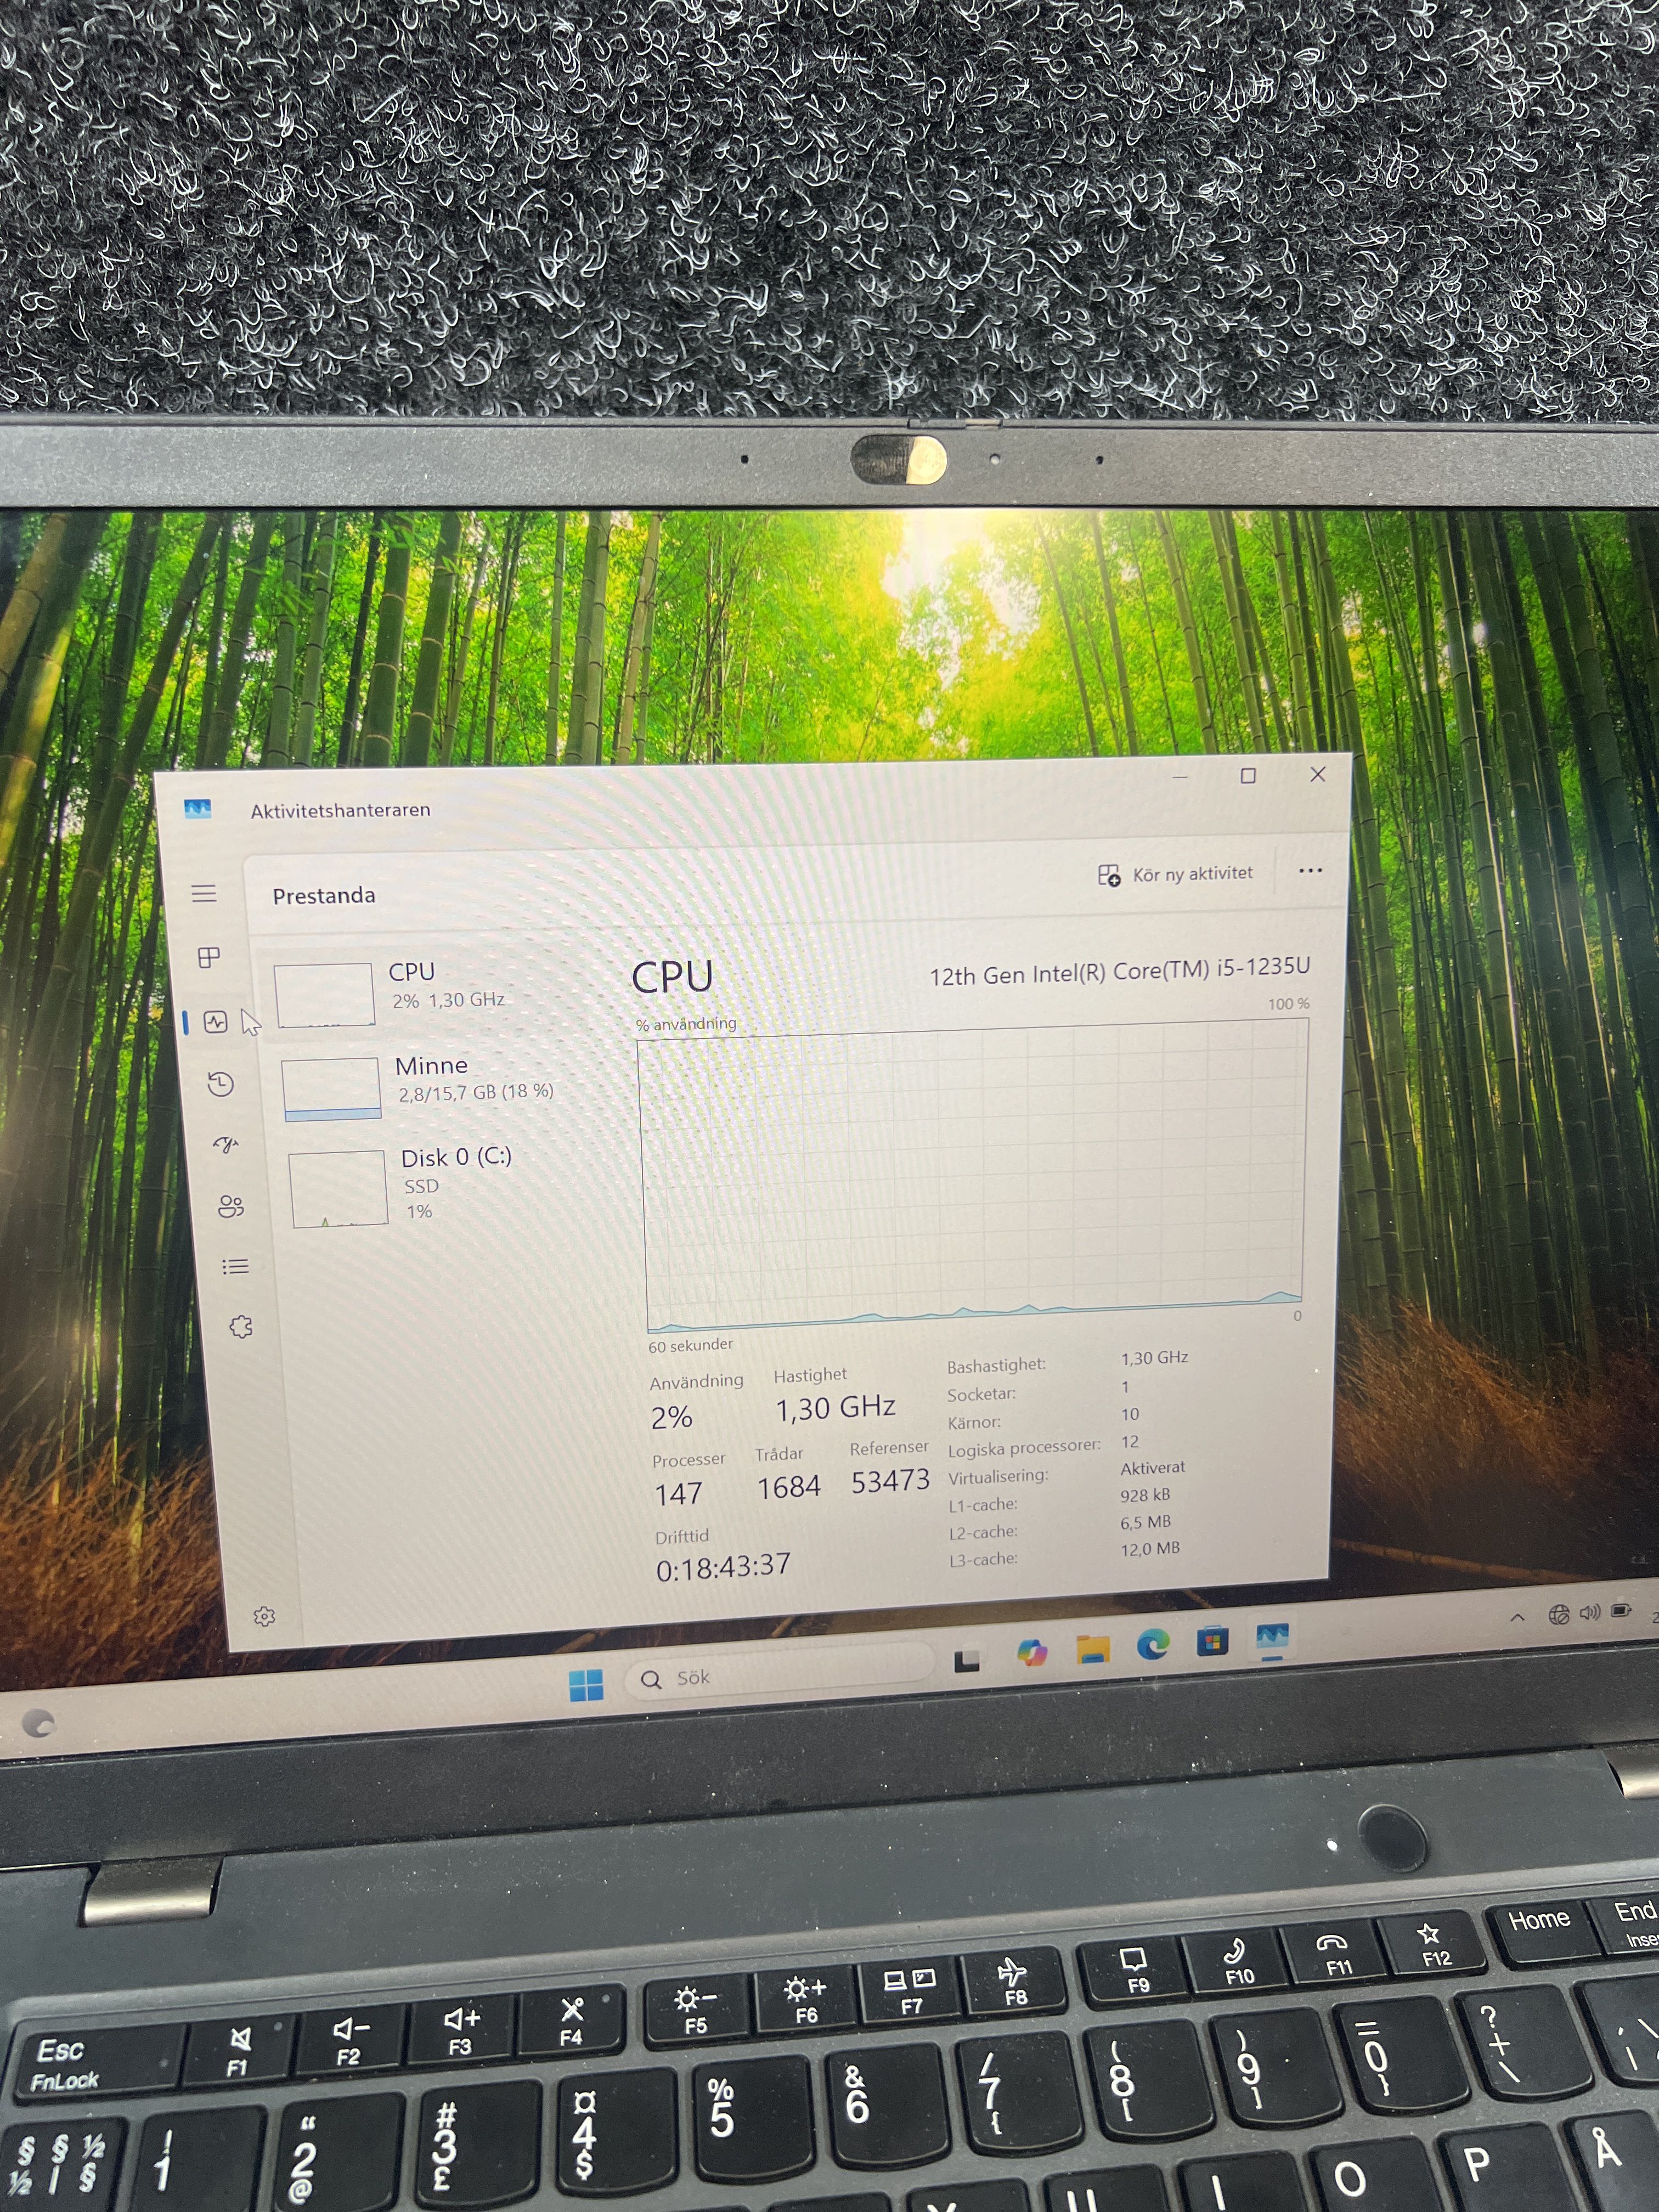Screen dimensions: 1659x2212
Task: Open the three-dot more options menu
Action: pos(1310,871)
